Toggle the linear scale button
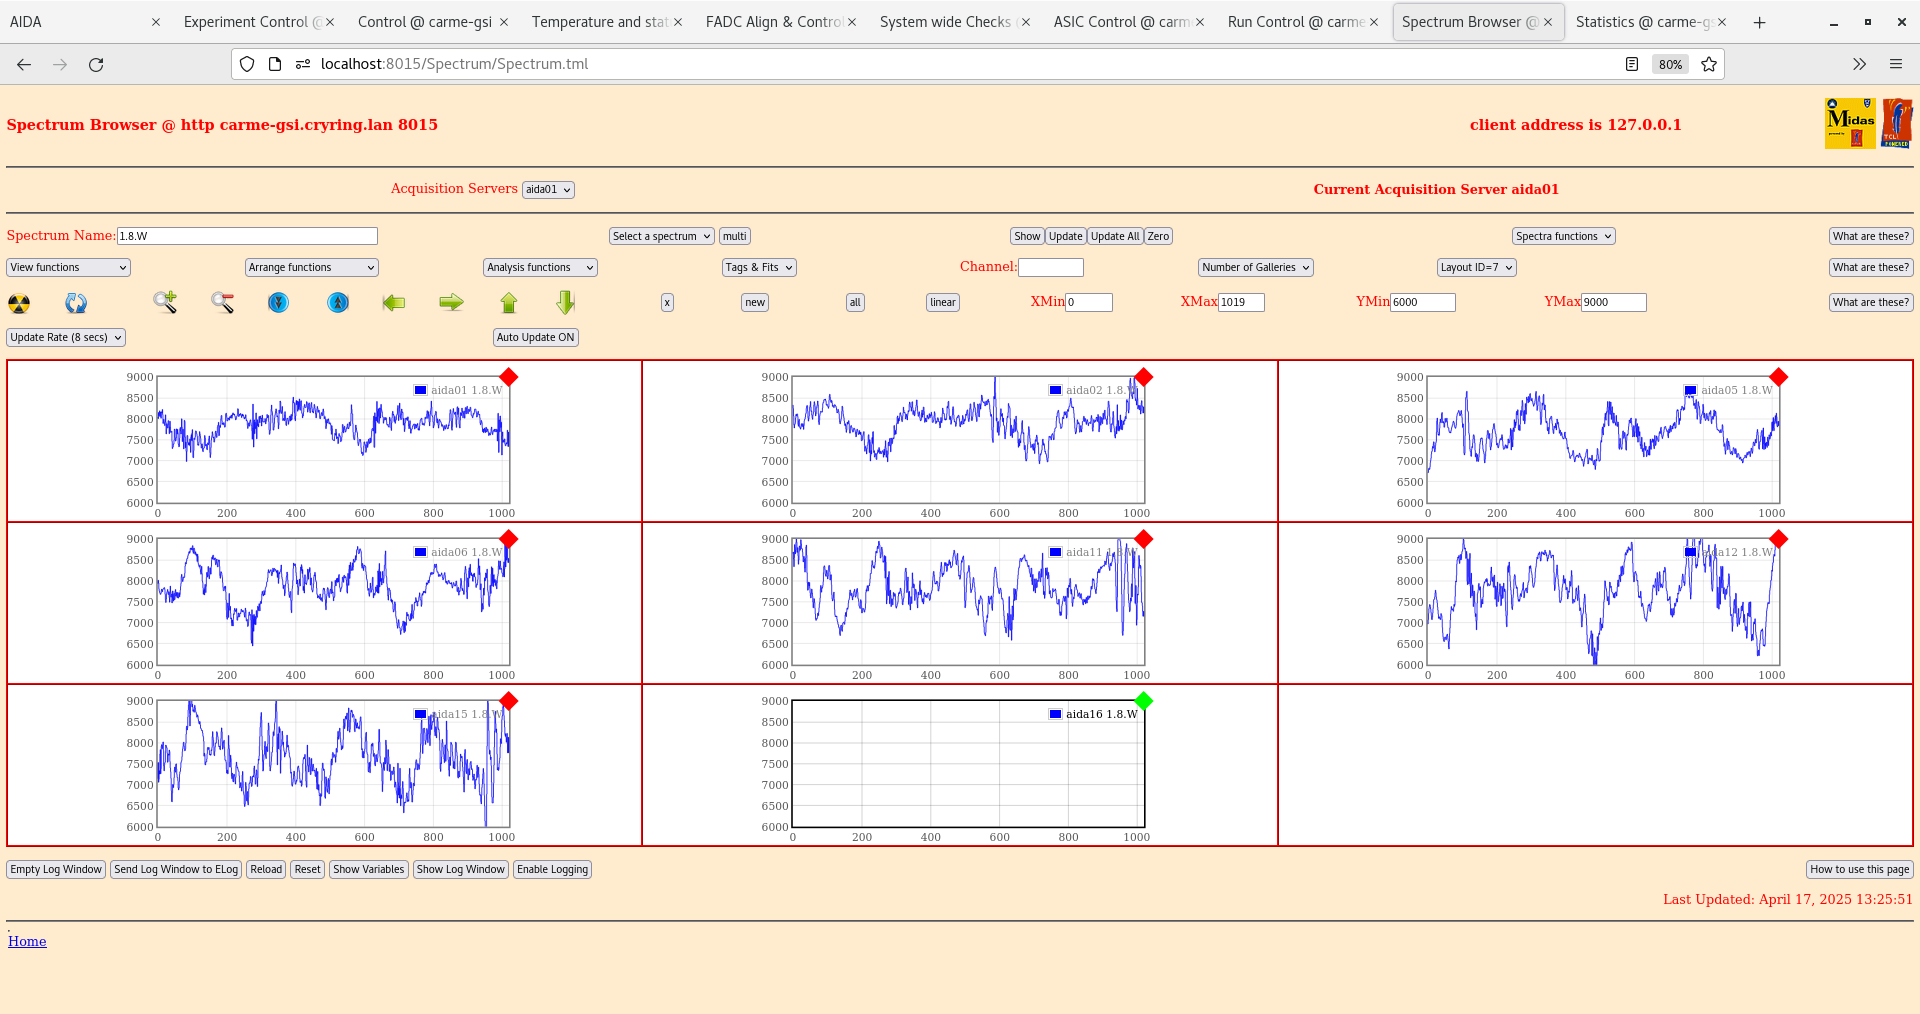The image size is (1920, 1014). (x=942, y=302)
